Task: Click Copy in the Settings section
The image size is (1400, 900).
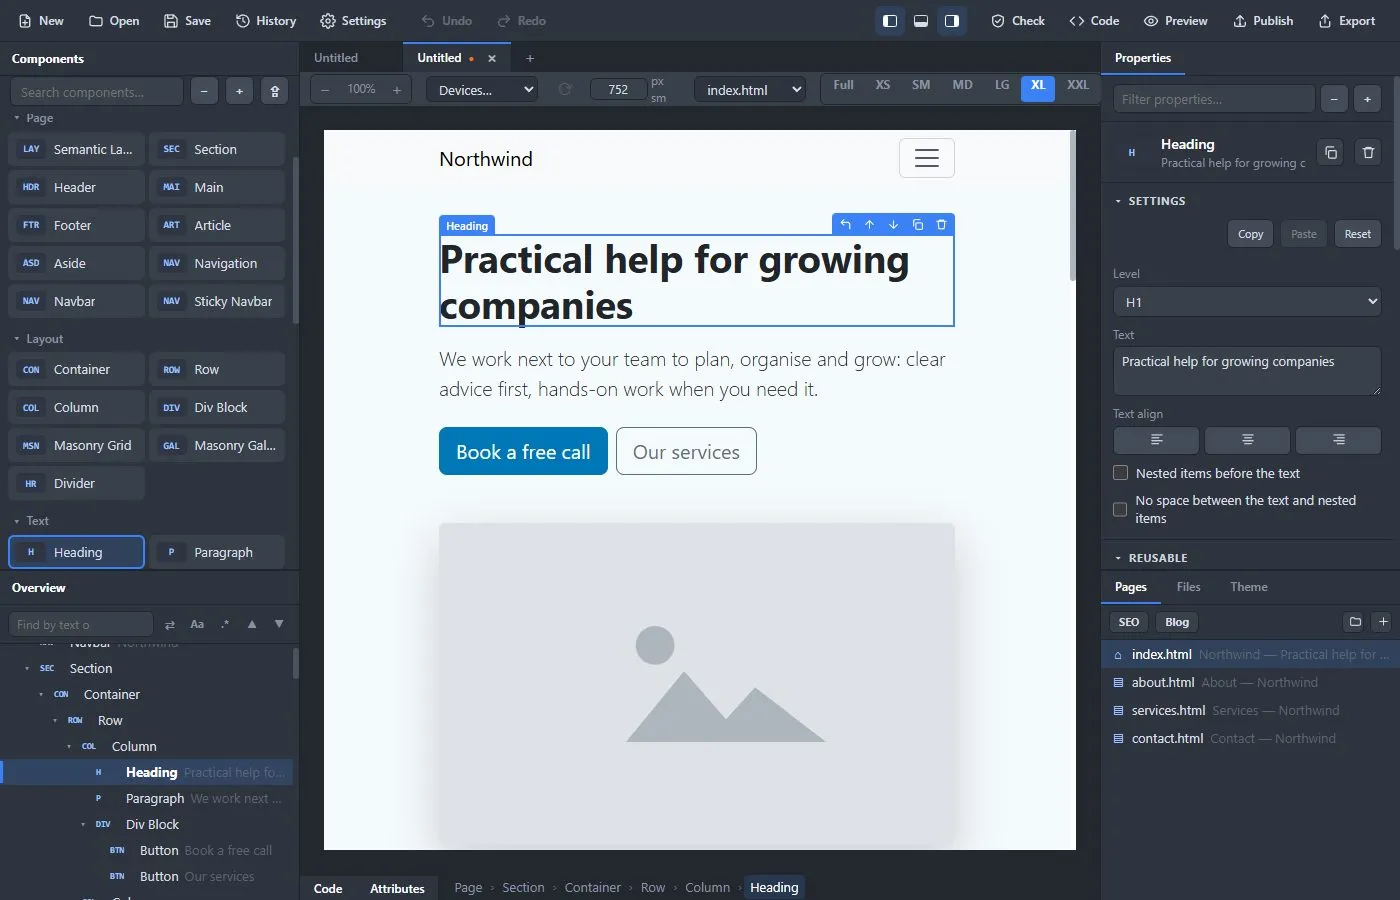Action: point(1250,234)
